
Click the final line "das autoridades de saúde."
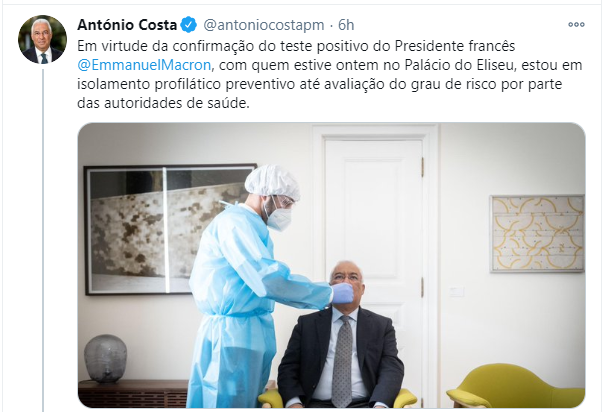click(x=163, y=103)
